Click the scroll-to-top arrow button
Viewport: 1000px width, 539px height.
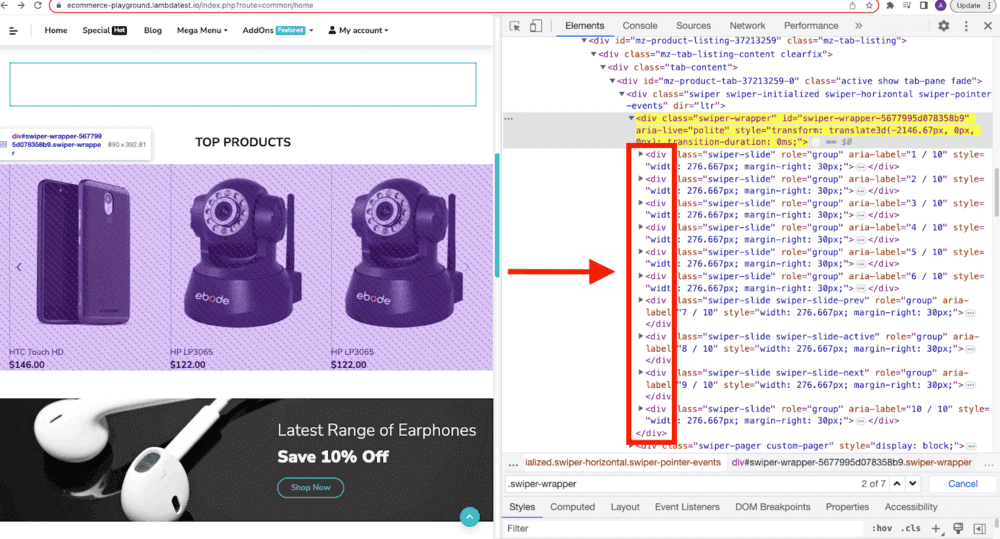[469, 516]
